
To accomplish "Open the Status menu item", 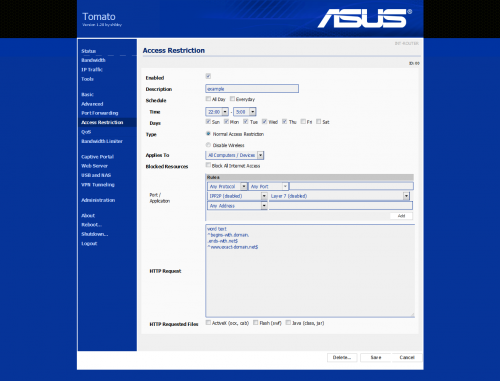I will [89, 51].
